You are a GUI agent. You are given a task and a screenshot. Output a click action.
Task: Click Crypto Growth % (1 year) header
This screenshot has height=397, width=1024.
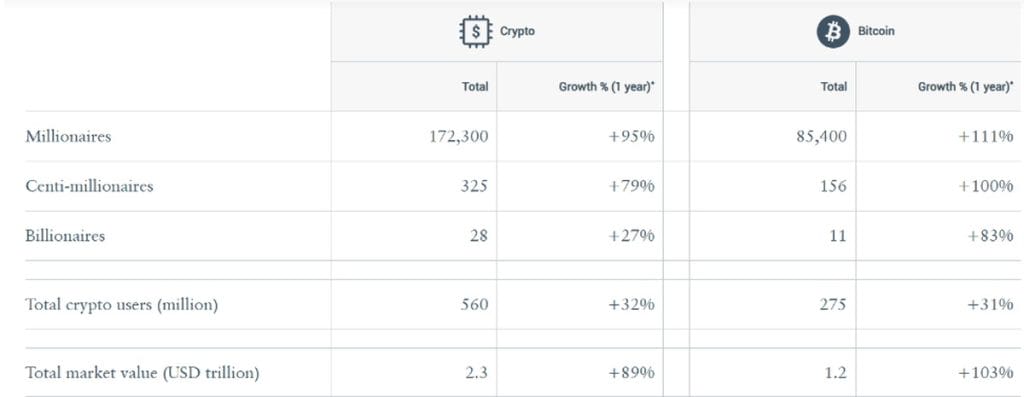click(606, 86)
